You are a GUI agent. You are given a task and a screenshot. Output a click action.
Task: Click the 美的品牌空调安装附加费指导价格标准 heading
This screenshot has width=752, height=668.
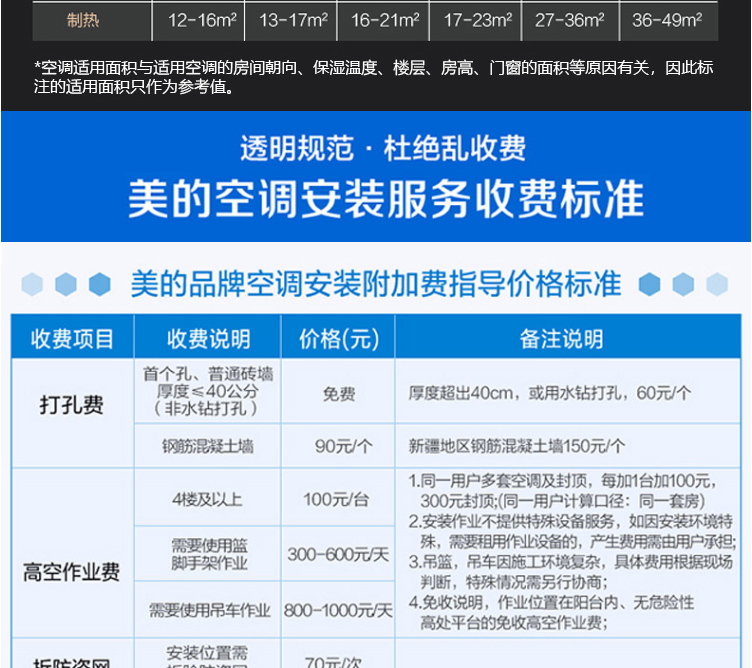coord(376,284)
